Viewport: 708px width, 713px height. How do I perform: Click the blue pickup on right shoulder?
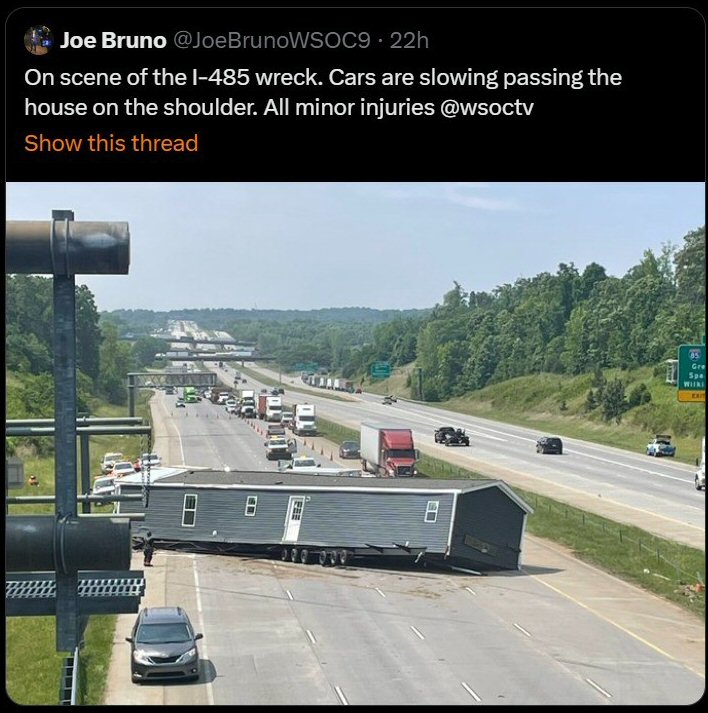coord(661,446)
